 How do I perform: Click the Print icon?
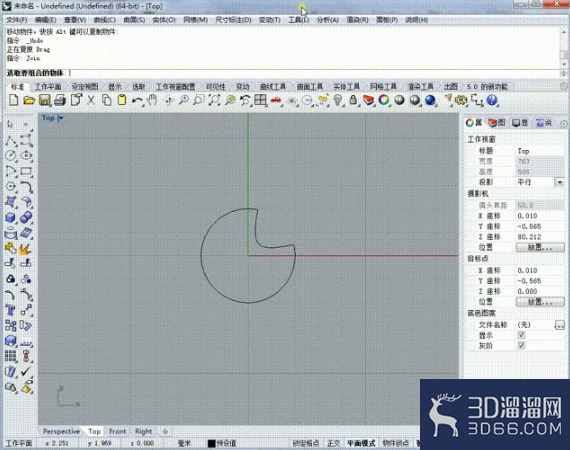(60, 100)
